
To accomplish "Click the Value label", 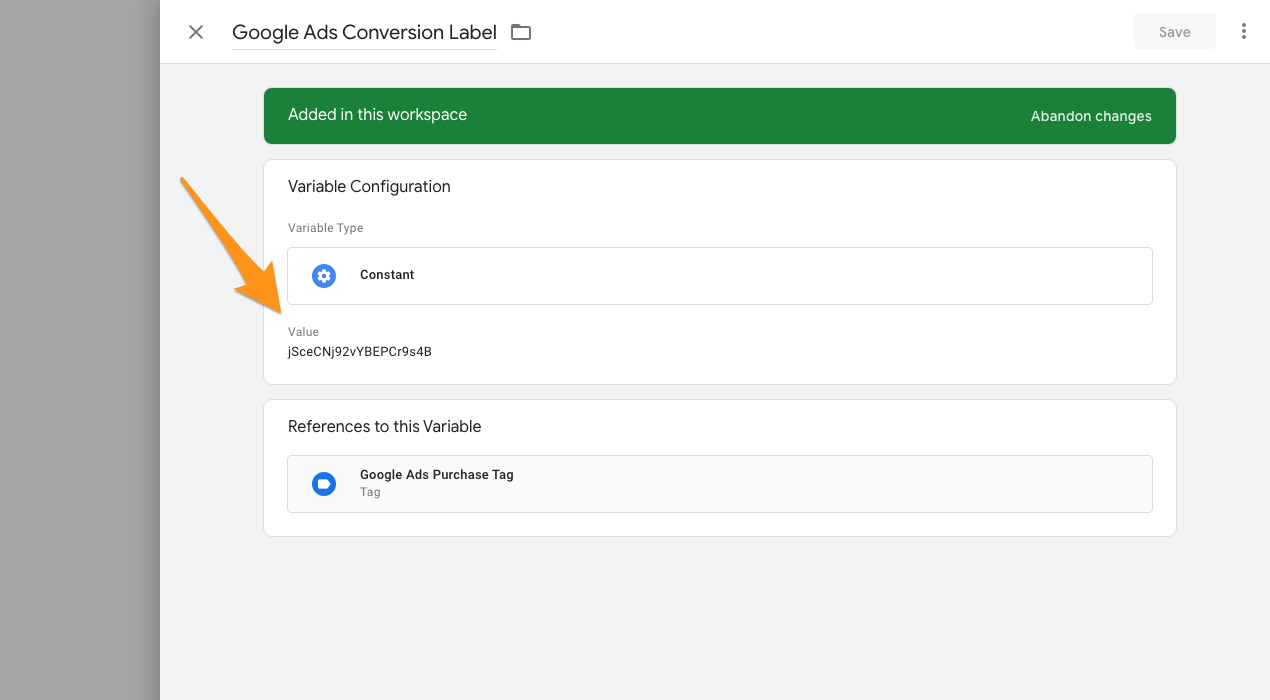I will tap(303, 332).
